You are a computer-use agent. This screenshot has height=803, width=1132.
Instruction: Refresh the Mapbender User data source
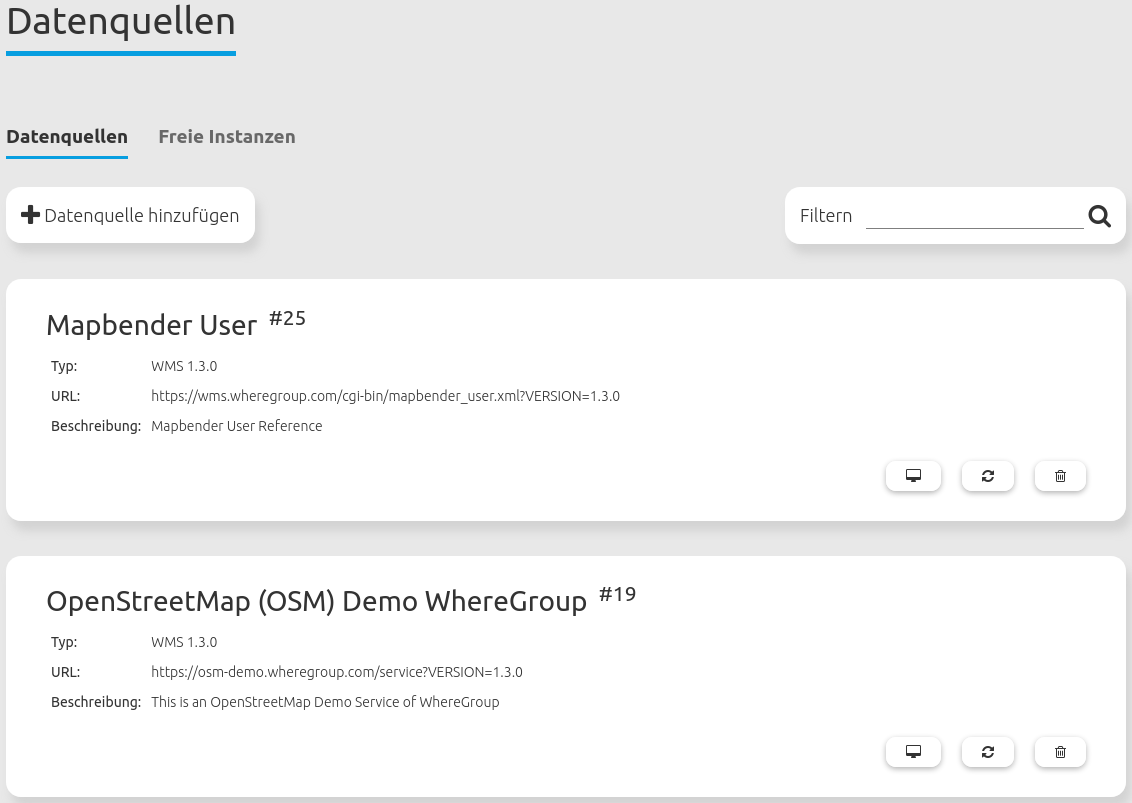tap(987, 476)
